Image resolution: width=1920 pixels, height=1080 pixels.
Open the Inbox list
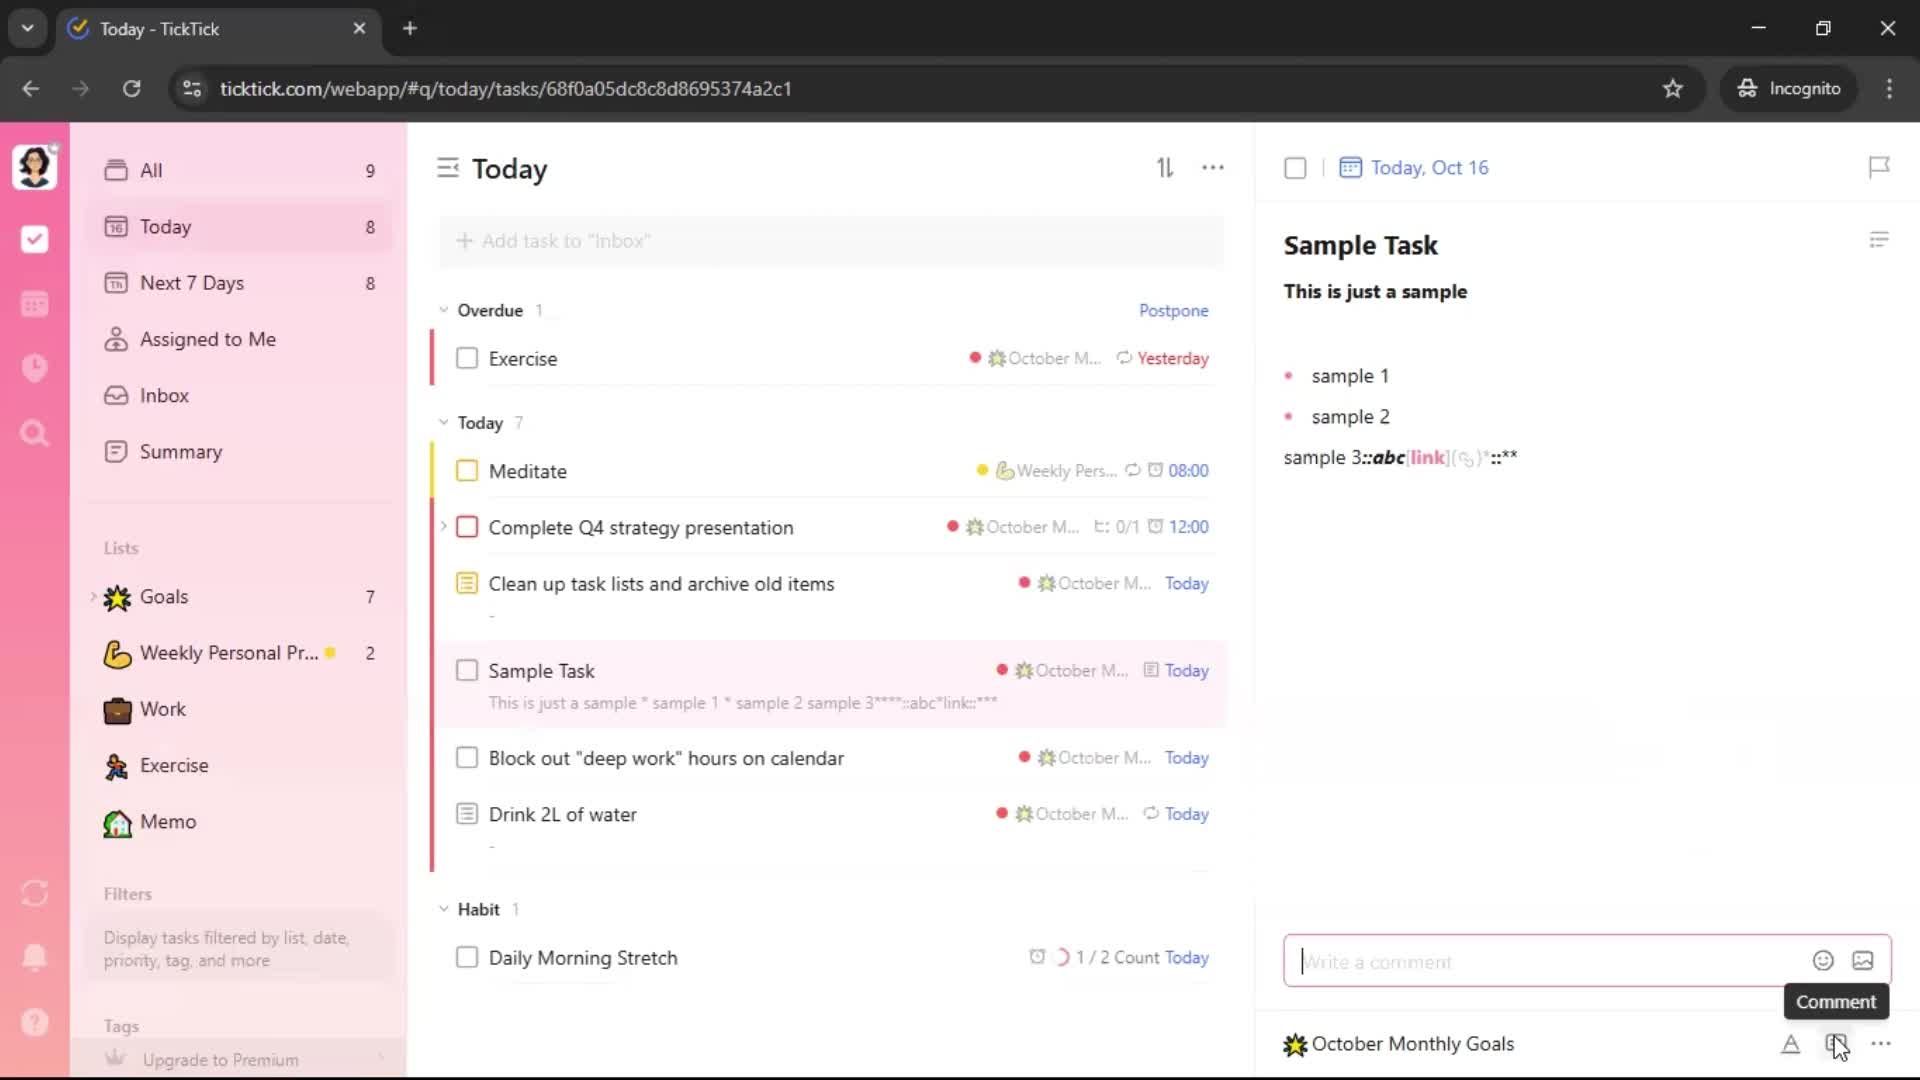[x=164, y=395]
